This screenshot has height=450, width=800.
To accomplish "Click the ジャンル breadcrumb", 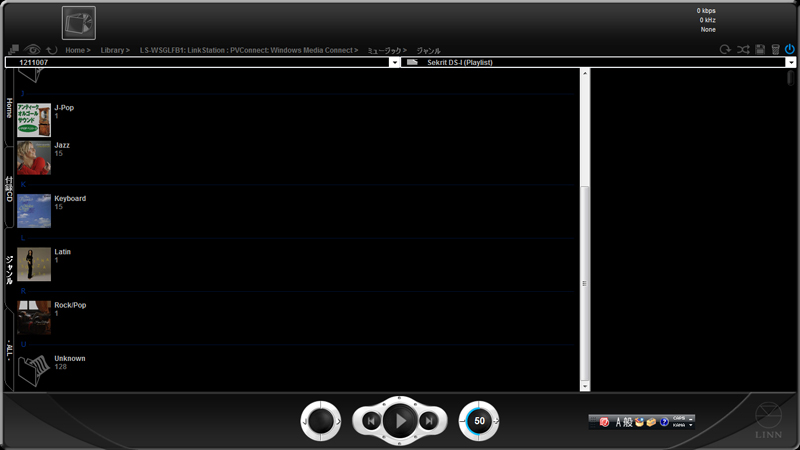I will [x=428, y=50].
